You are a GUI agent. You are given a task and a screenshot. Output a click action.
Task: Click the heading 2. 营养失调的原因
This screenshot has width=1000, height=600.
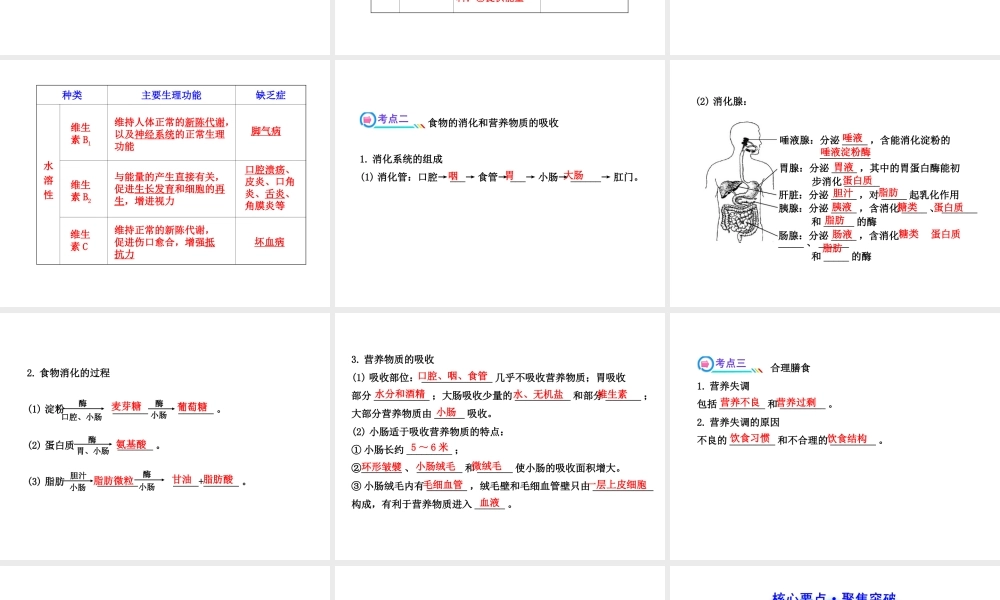(738, 422)
